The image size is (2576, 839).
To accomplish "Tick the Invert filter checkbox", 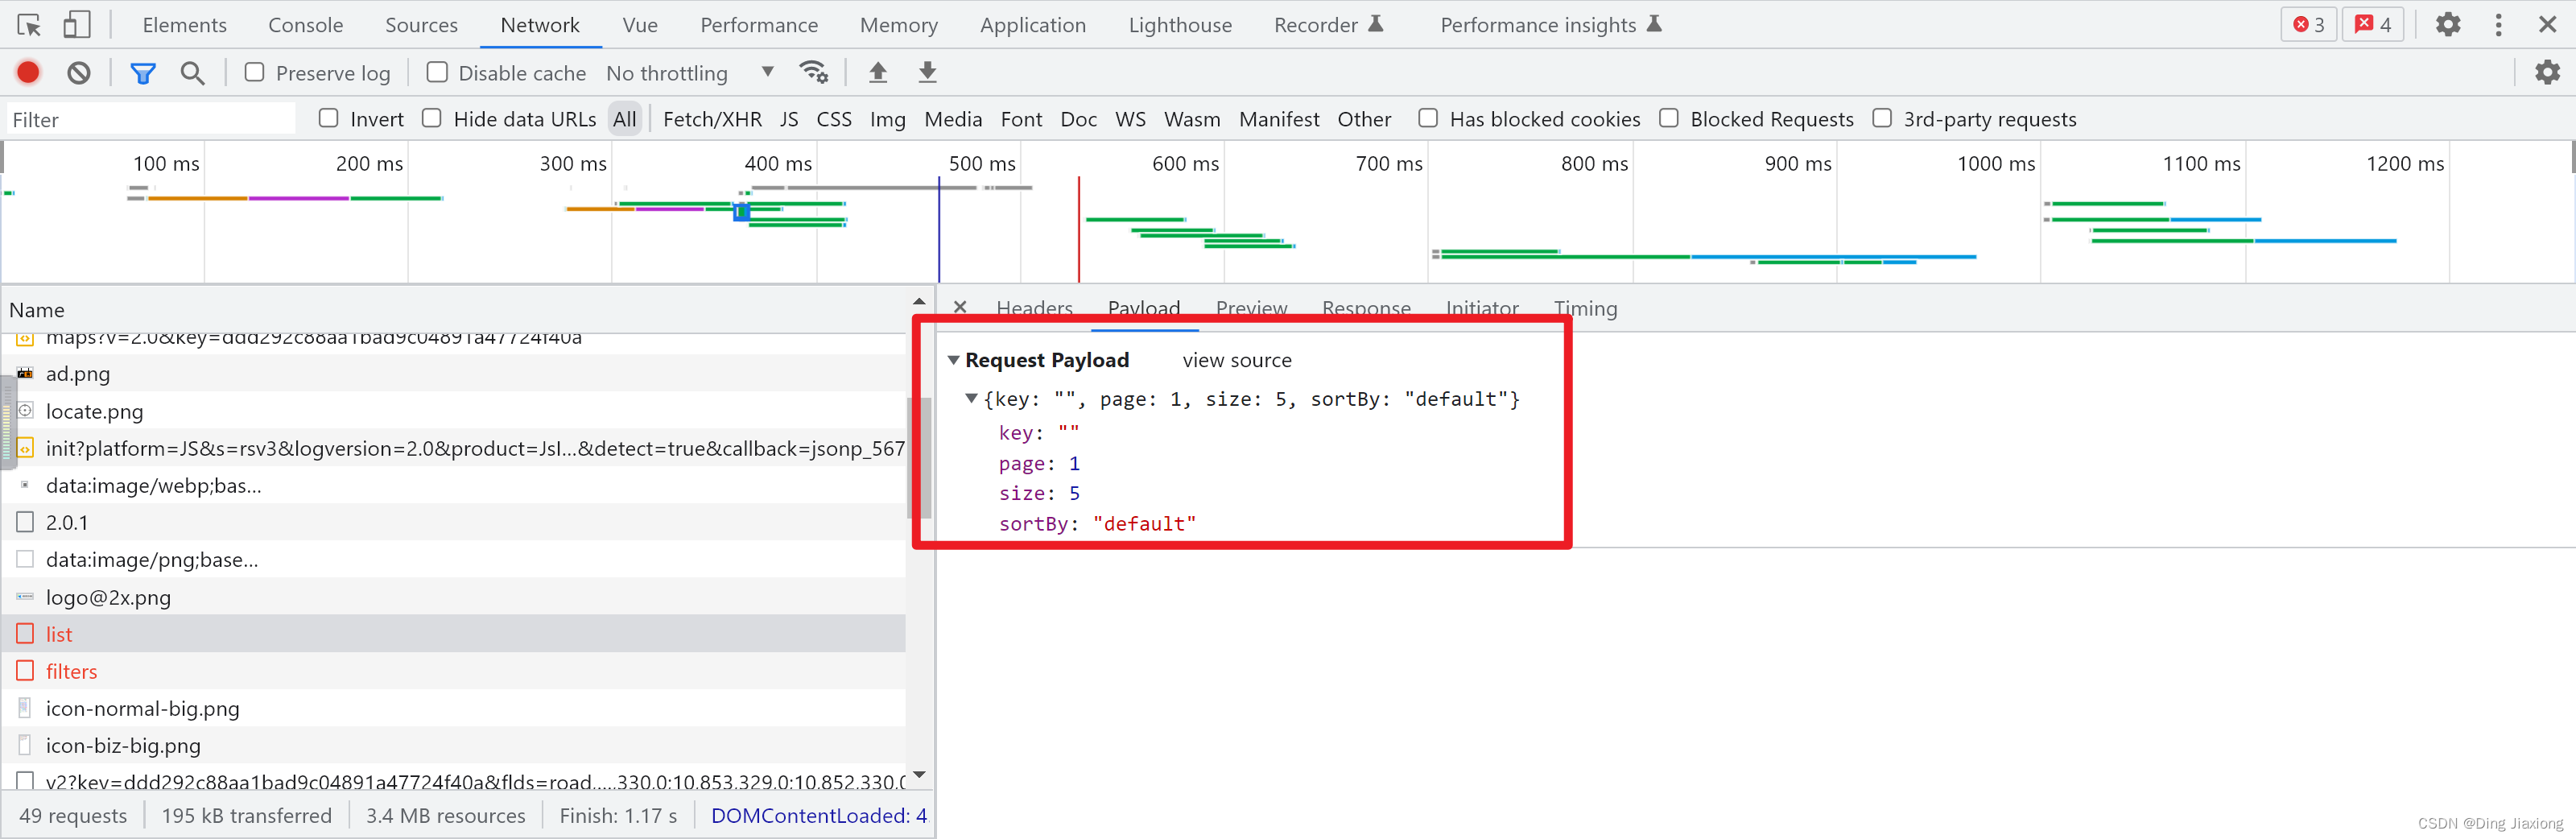I will (x=328, y=118).
